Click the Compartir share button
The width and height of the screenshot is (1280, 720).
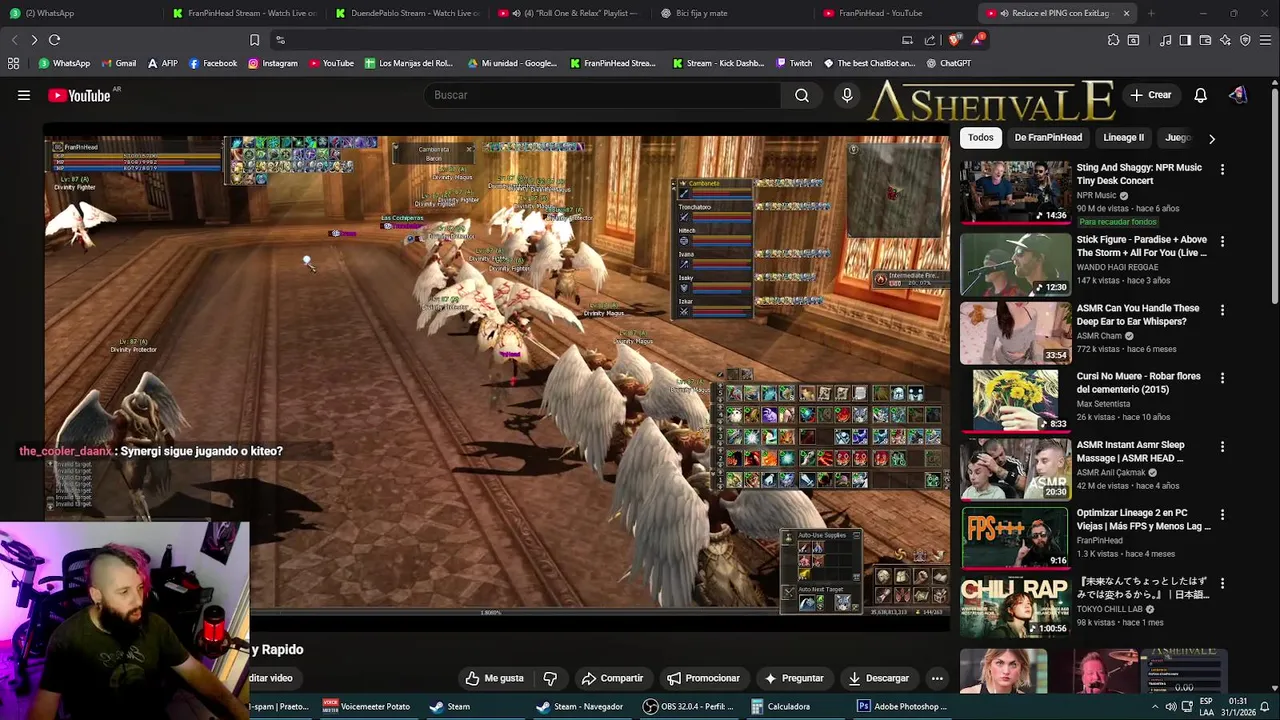pyautogui.click(x=613, y=678)
